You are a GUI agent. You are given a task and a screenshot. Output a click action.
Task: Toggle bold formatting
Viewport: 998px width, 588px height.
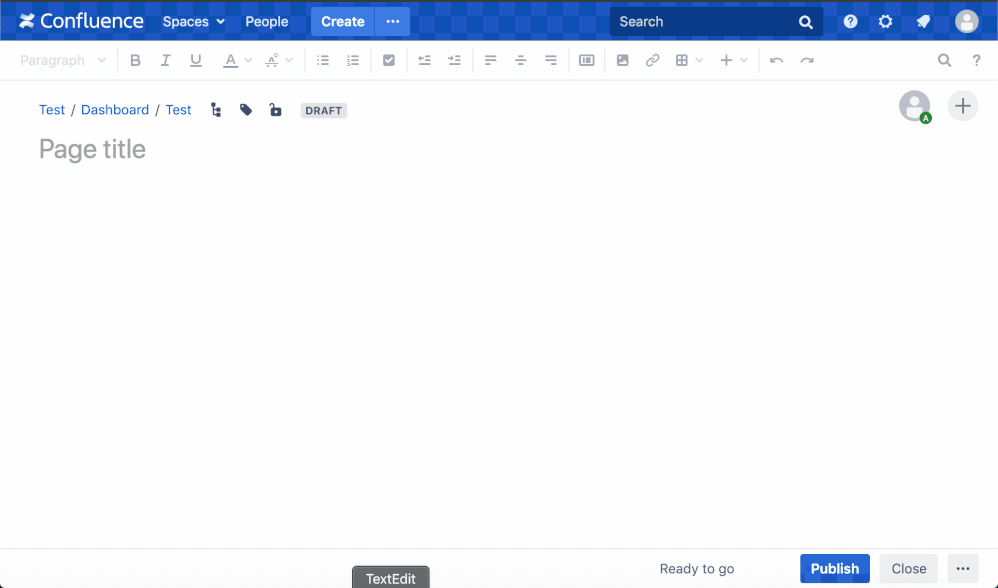point(135,60)
